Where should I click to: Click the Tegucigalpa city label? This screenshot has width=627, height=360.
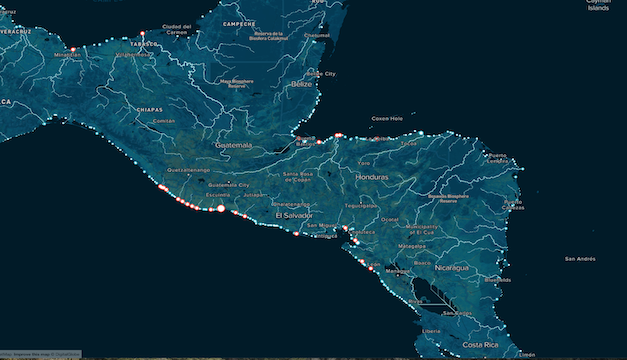(361, 206)
